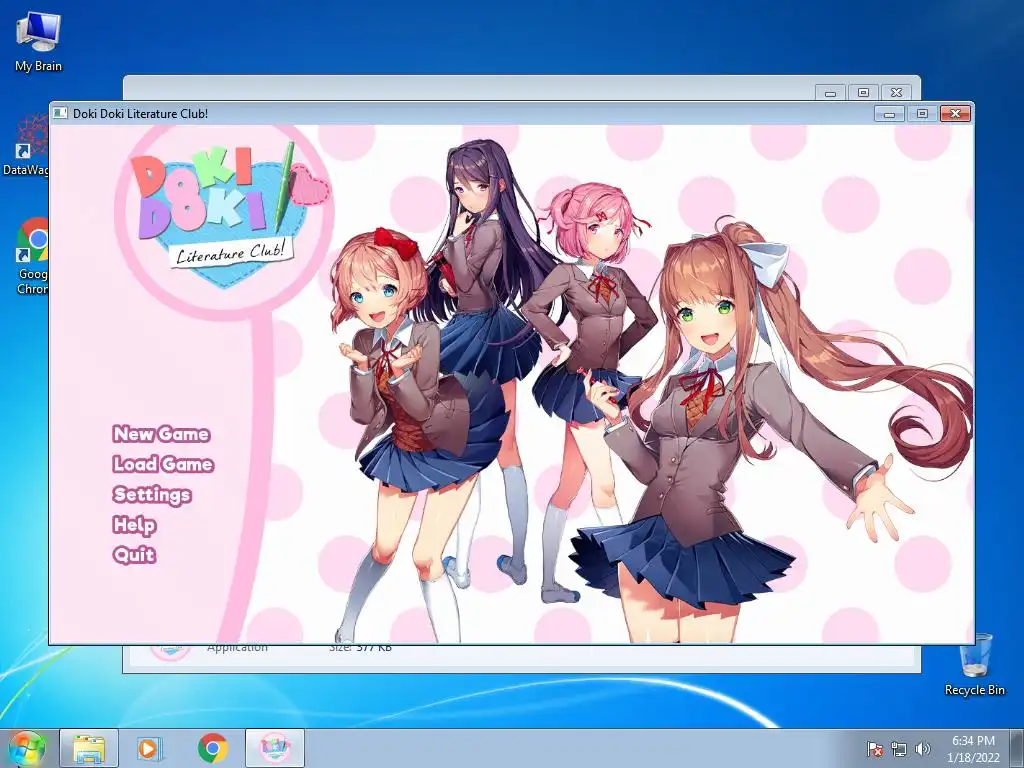Image resolution: width=1024 pixels, height=768 pixels.
Task: Launch Windows Media Player from taskbar
Action: (x=149, y=748)
